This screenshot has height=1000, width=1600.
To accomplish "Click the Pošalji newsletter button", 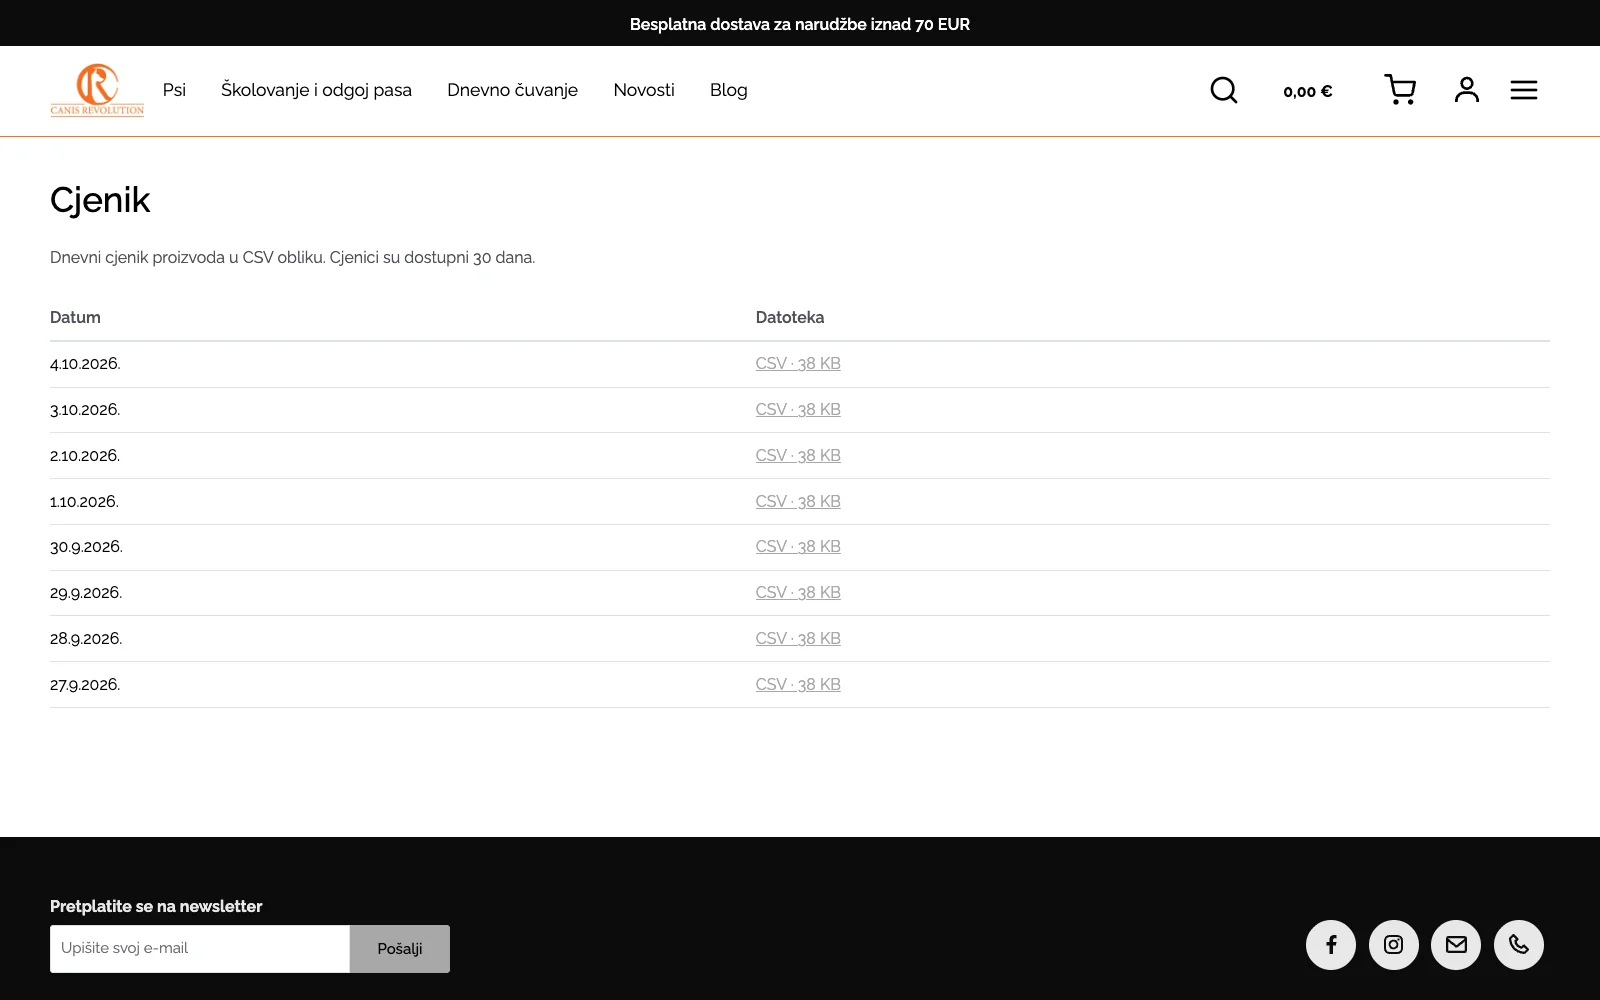I will (x=400, y=949).
